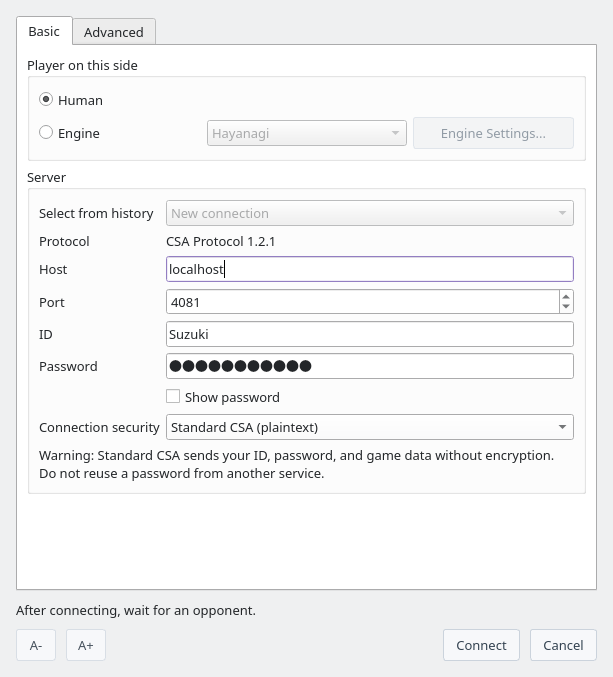Cancel the connection dialog
The height and width of the screenshot is (677, 613).
tap(563, 645)
